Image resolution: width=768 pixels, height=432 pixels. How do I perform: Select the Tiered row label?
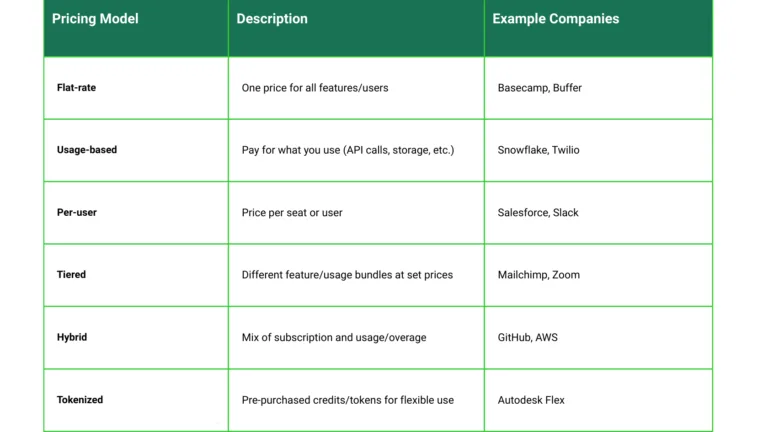coord(72,275)
